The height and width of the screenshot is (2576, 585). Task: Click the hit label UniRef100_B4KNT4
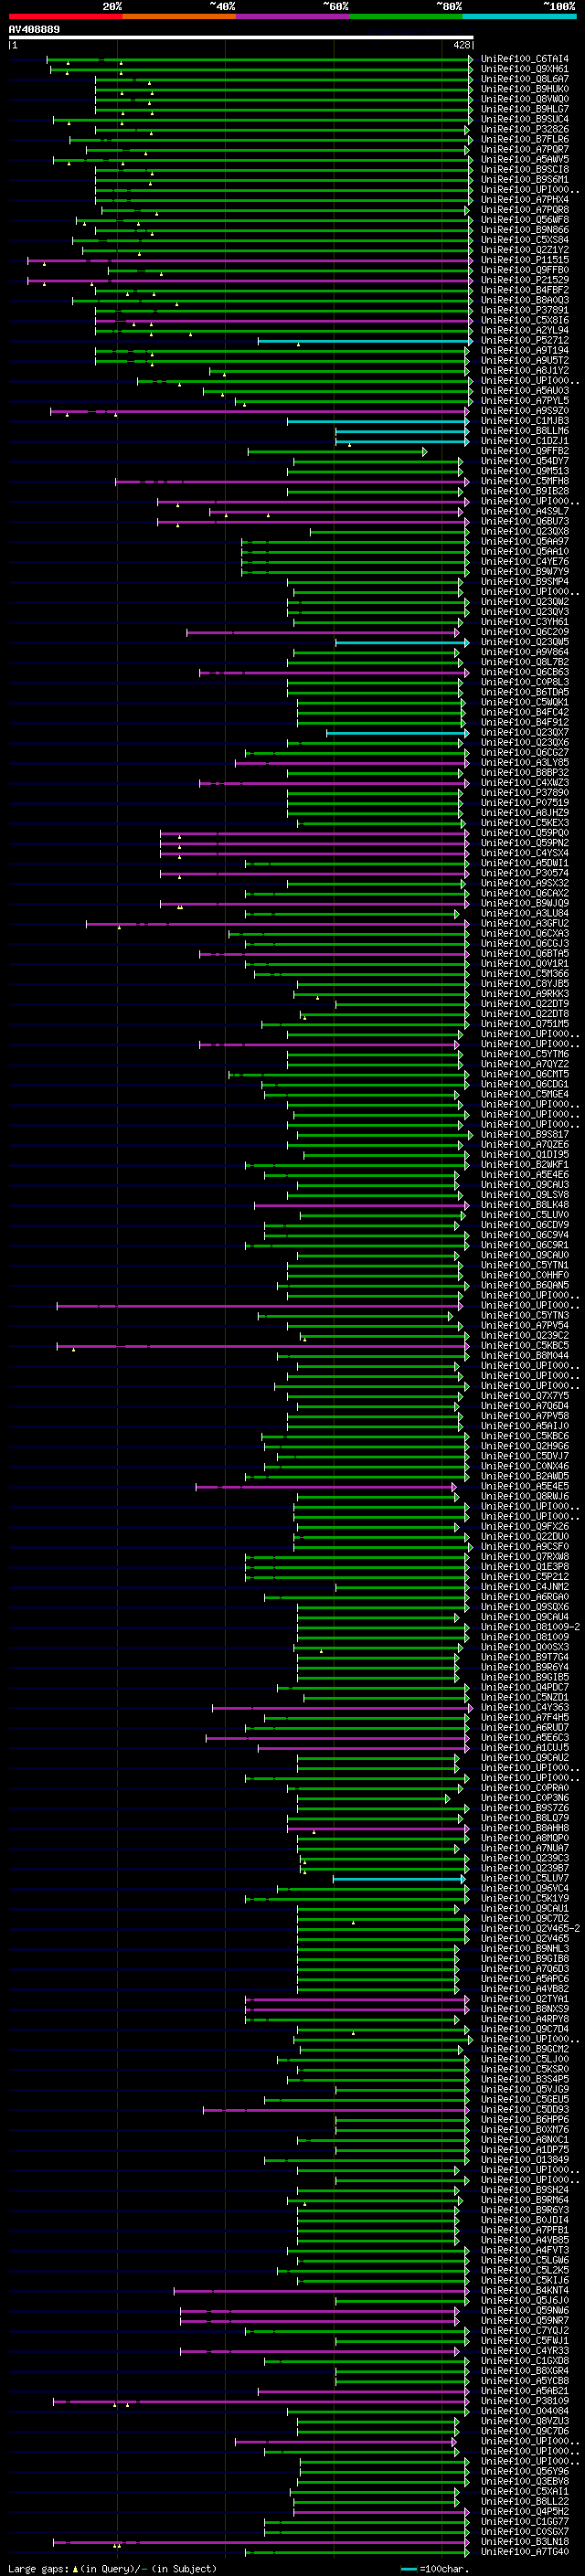coord(525,2290)
